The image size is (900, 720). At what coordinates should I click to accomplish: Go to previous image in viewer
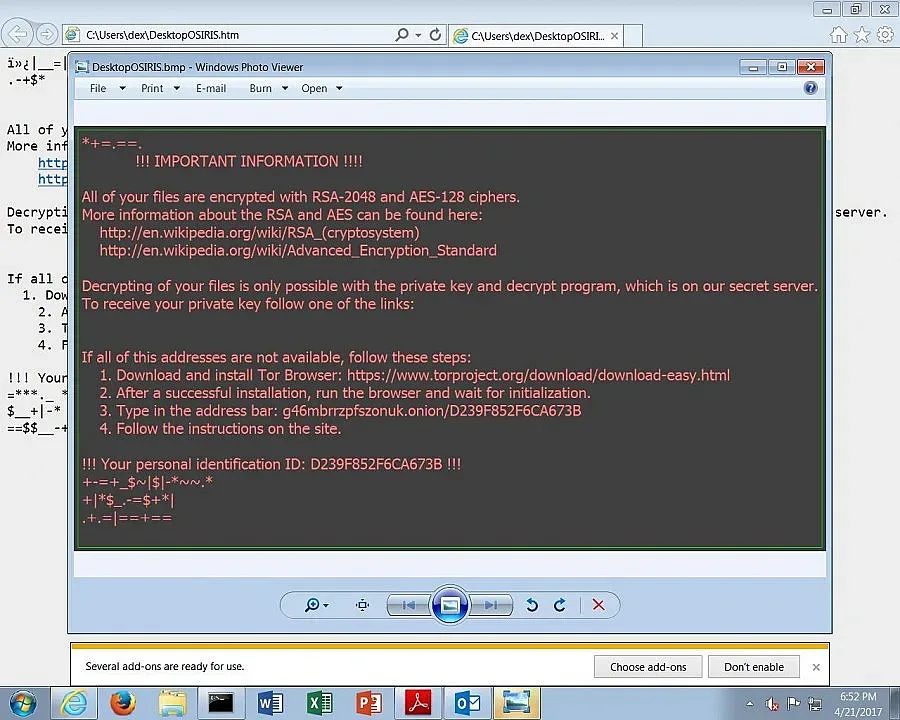click(x=408, y=605)
